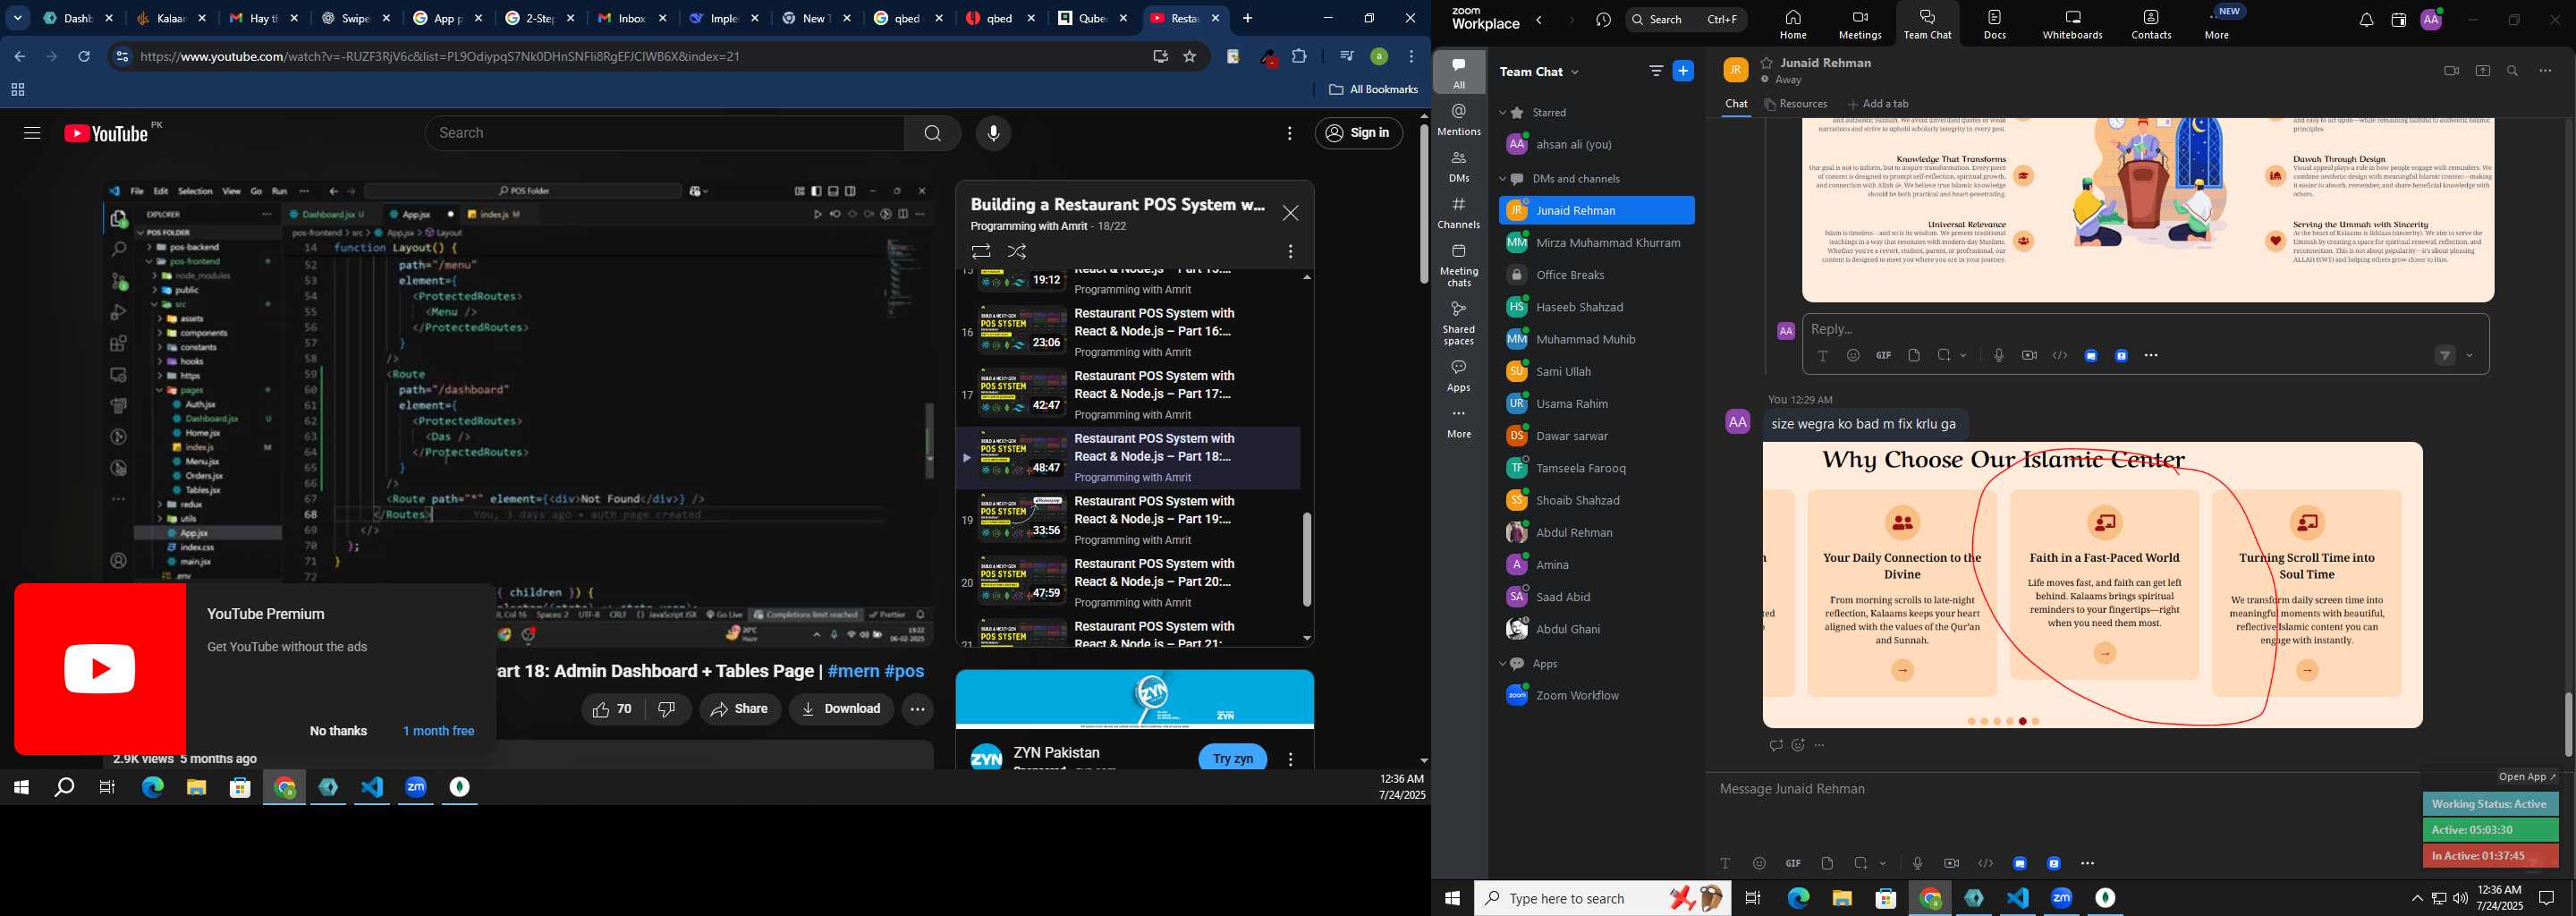Select the Chat tab
Viewport: 2576px width, 916px height.
pos(1736,104)
